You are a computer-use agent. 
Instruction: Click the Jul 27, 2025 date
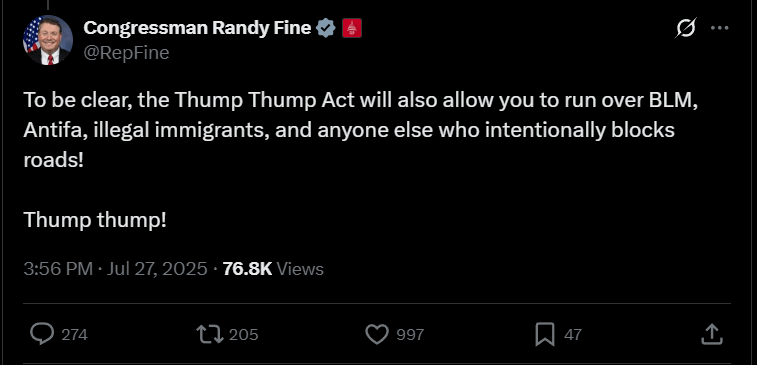pos(157,269)
